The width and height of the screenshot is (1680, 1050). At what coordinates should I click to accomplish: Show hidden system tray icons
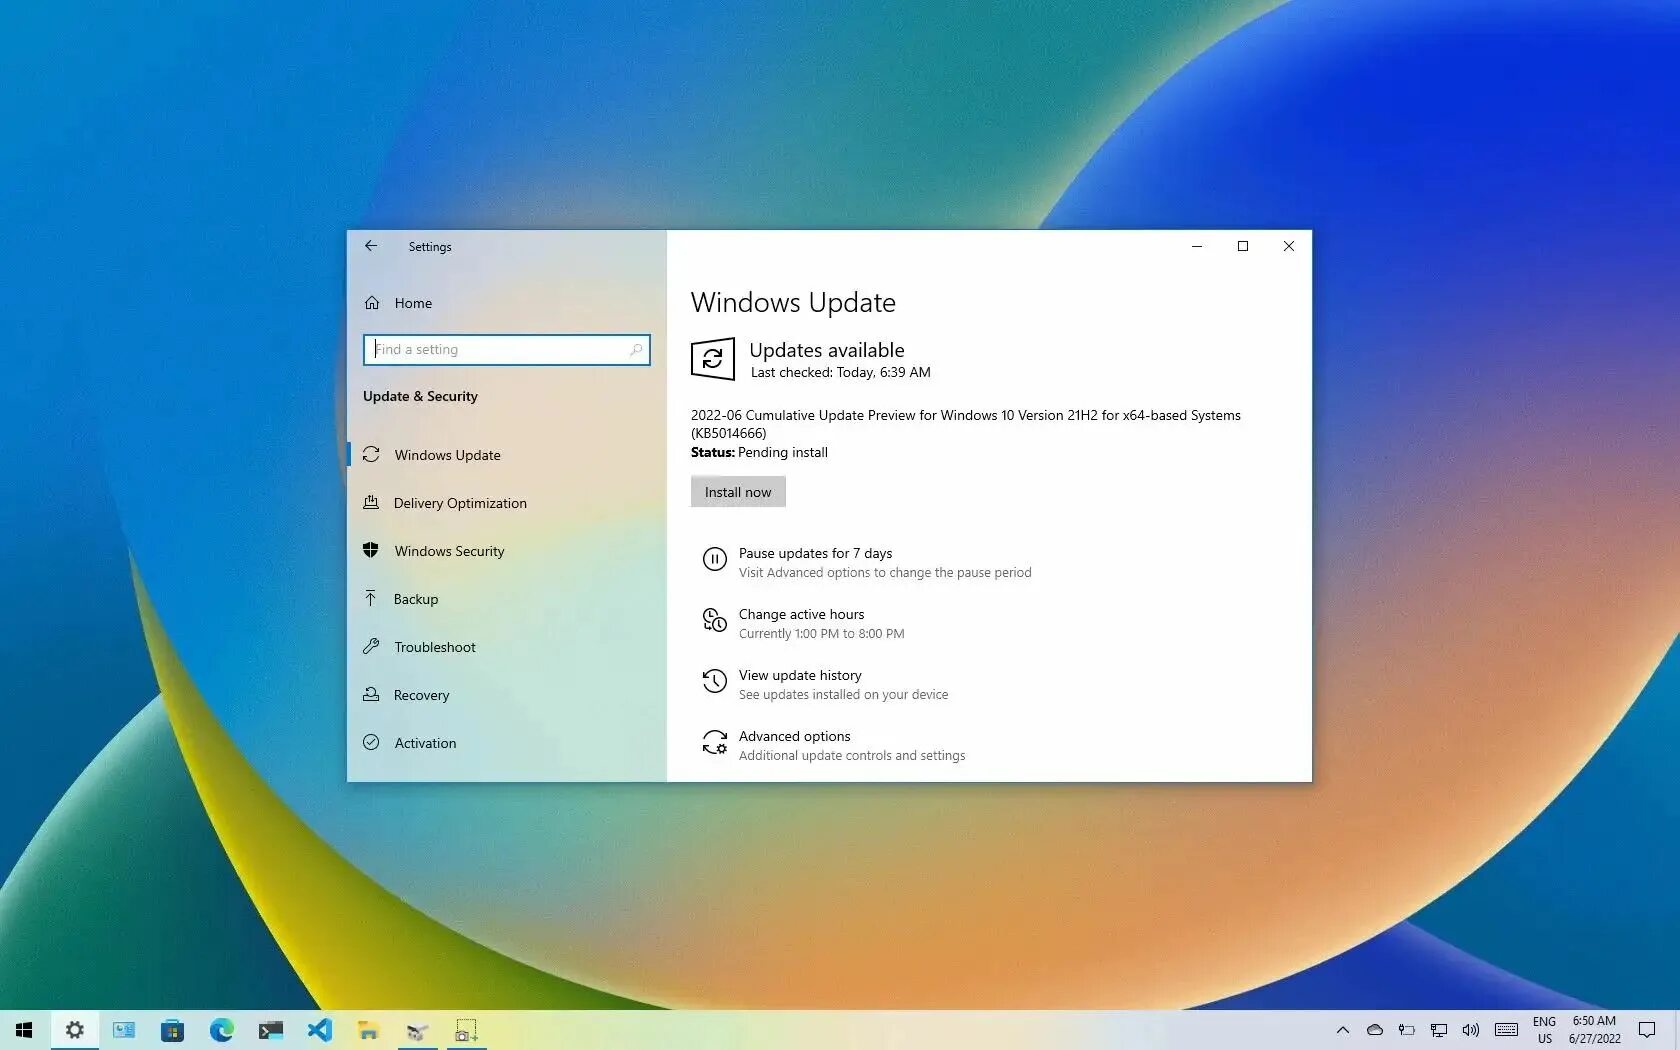pos(1343,1030)
